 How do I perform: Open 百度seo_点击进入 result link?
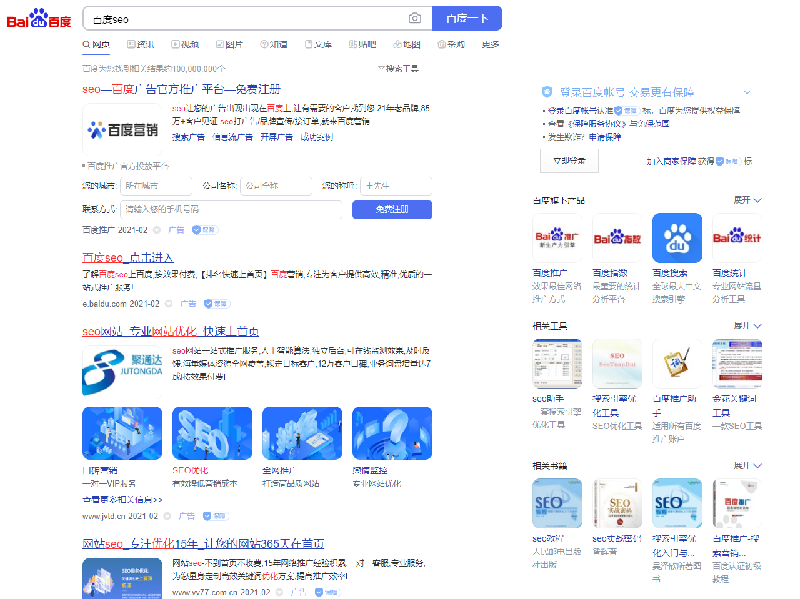point(128,258)
